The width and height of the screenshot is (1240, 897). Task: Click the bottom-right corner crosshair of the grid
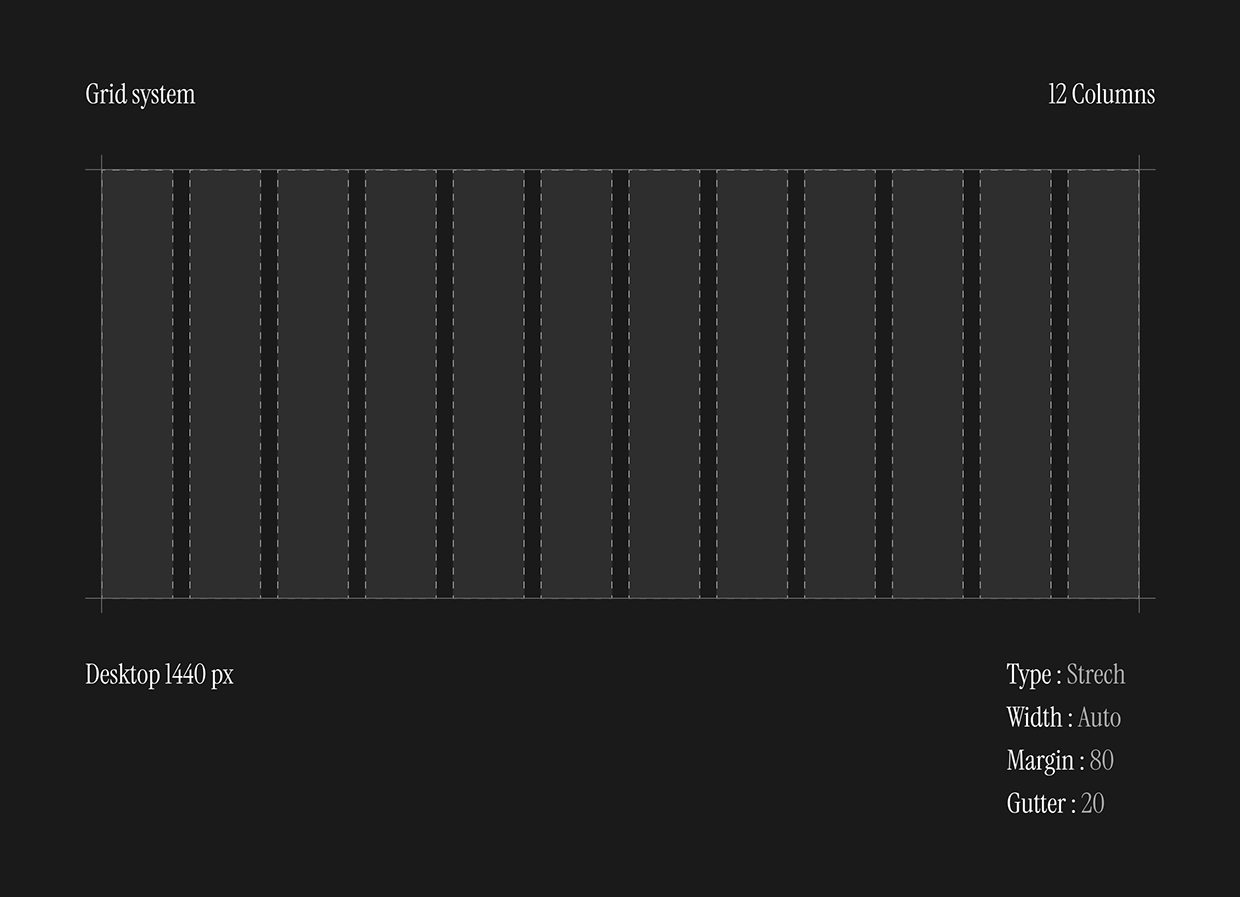click(x=1139, y=599)
